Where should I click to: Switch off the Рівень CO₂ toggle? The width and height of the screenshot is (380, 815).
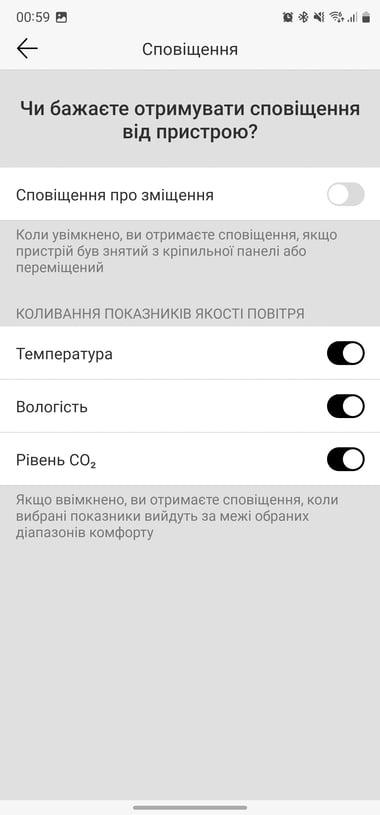346,459
